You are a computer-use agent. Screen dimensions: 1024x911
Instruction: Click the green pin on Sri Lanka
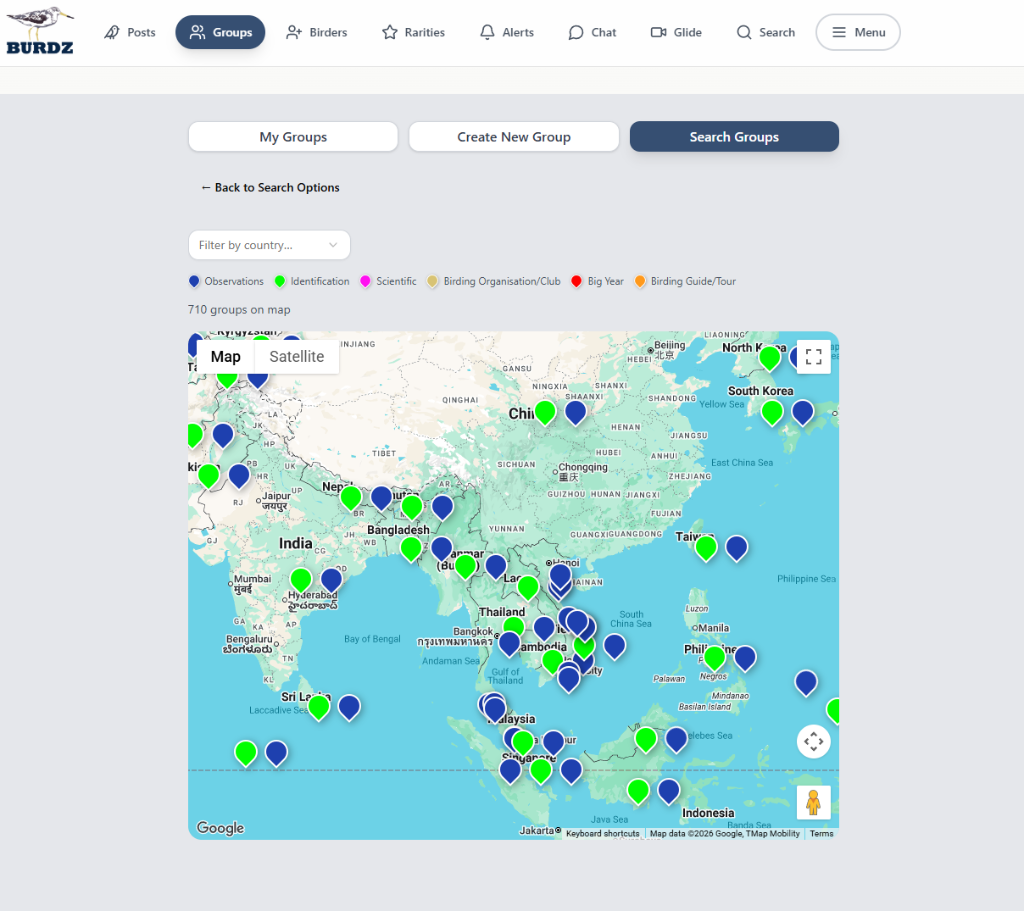tap(319, 707)
